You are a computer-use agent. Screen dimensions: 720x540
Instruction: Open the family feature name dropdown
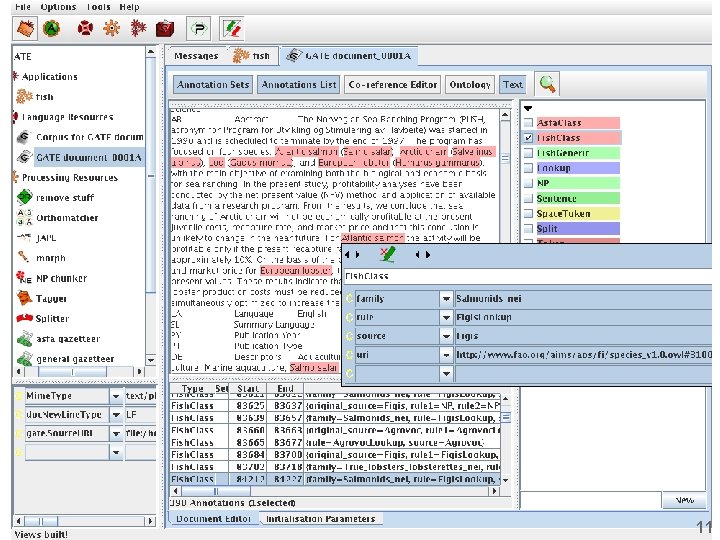point(445,299)
